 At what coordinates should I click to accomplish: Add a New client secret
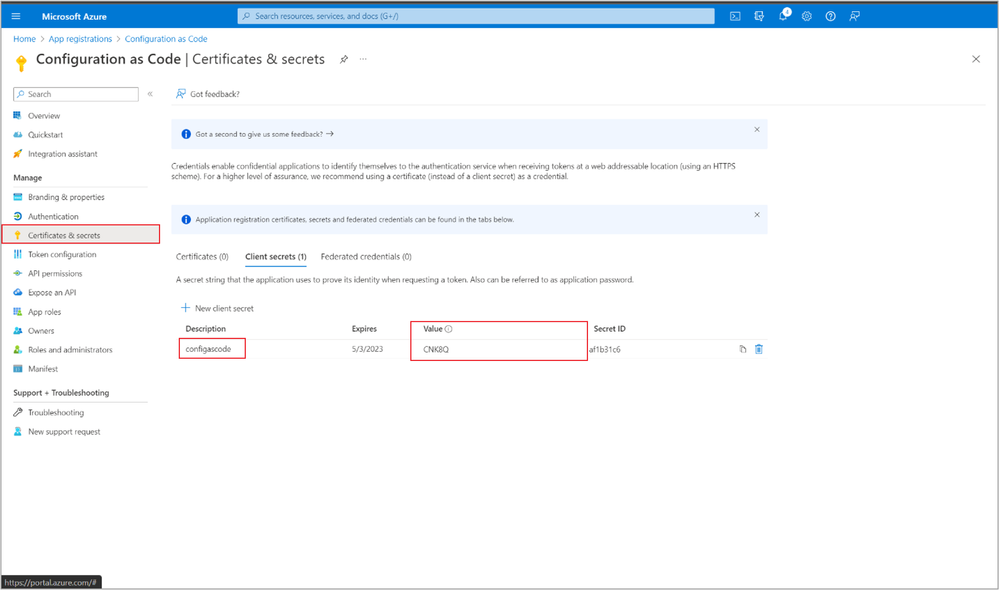[x=217, y=308]
